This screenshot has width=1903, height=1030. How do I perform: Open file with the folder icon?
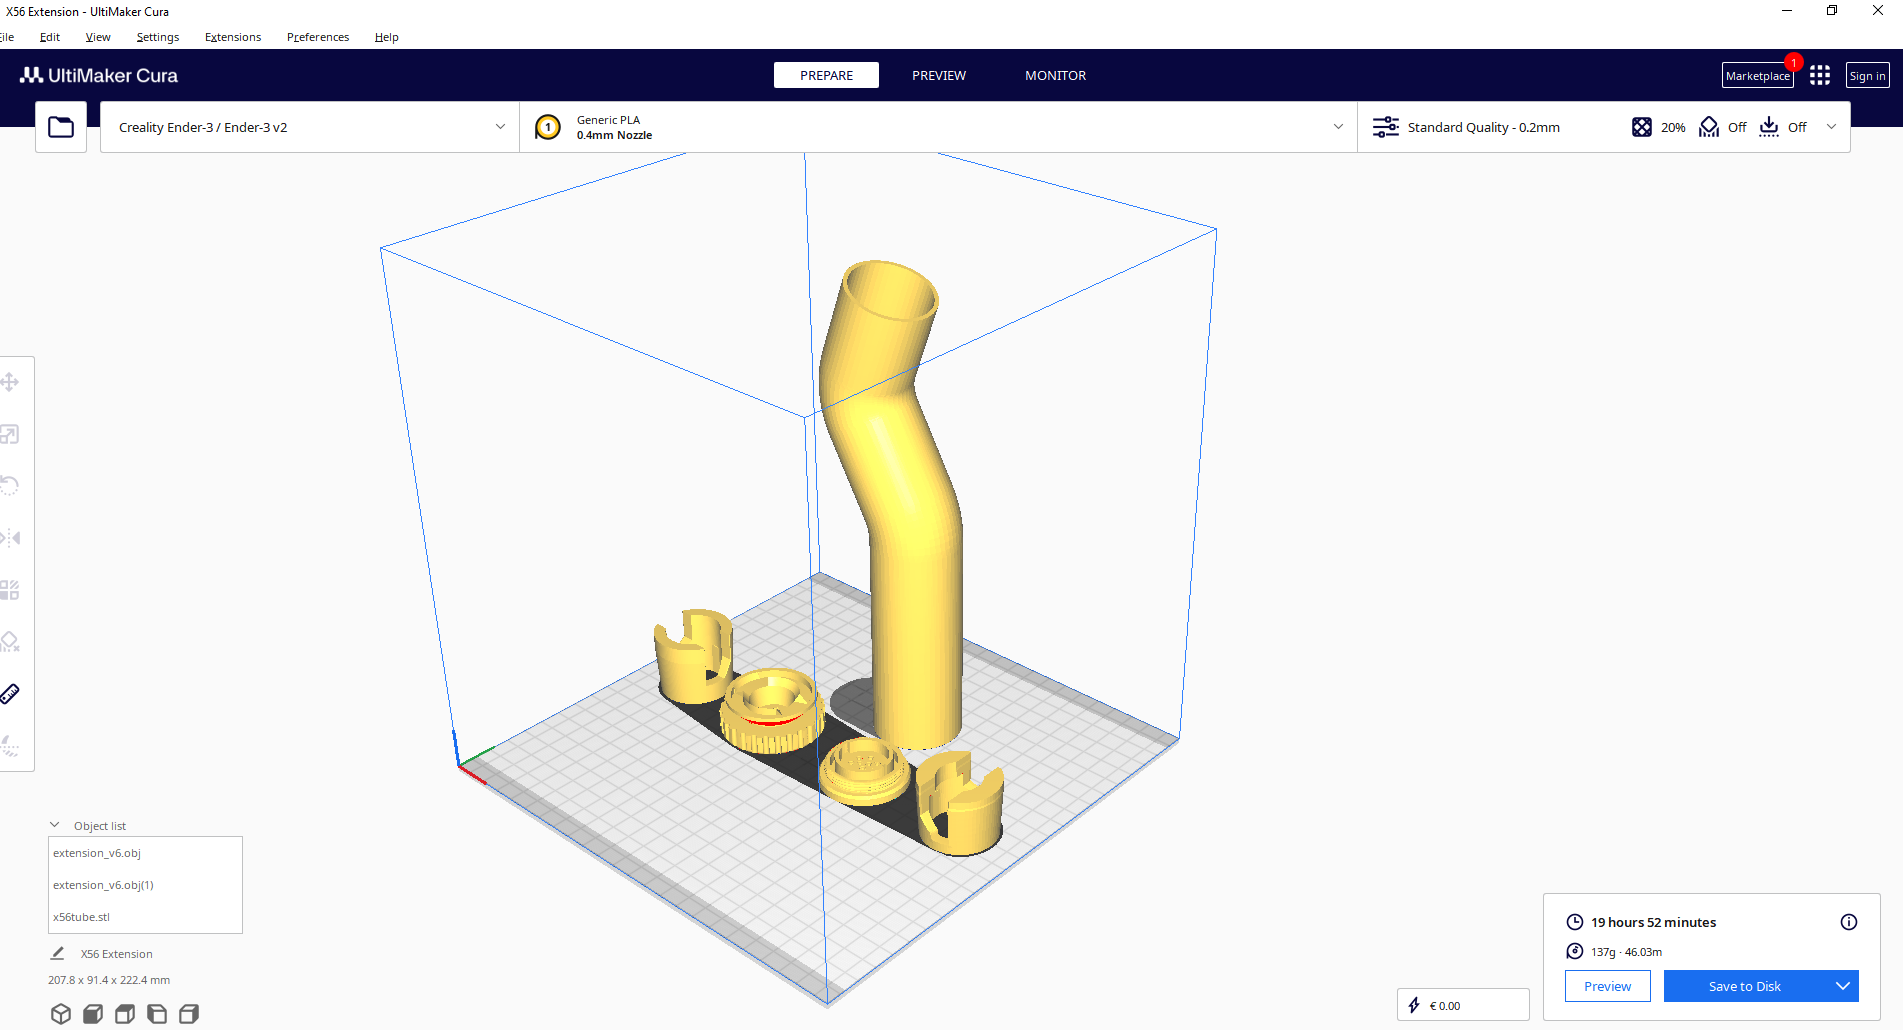(x=61, y=127)
